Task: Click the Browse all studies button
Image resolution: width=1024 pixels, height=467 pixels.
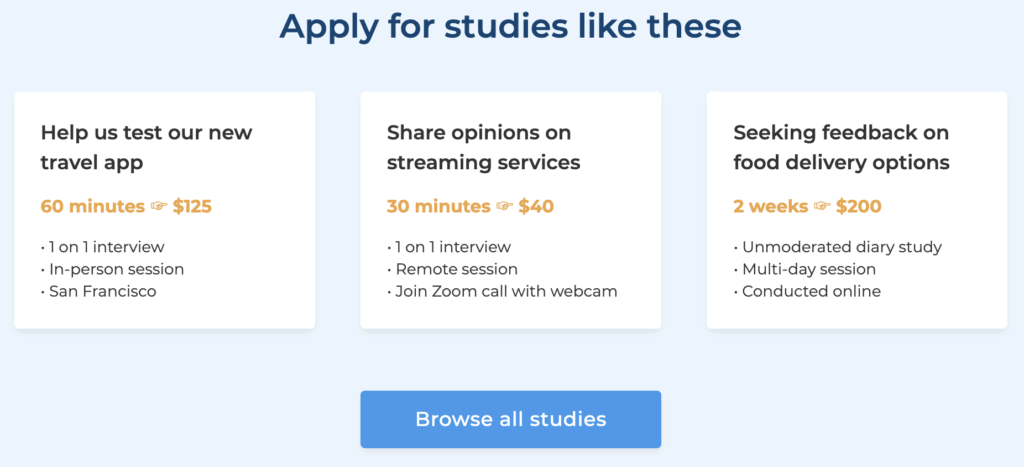Action: tap(510, 419)
